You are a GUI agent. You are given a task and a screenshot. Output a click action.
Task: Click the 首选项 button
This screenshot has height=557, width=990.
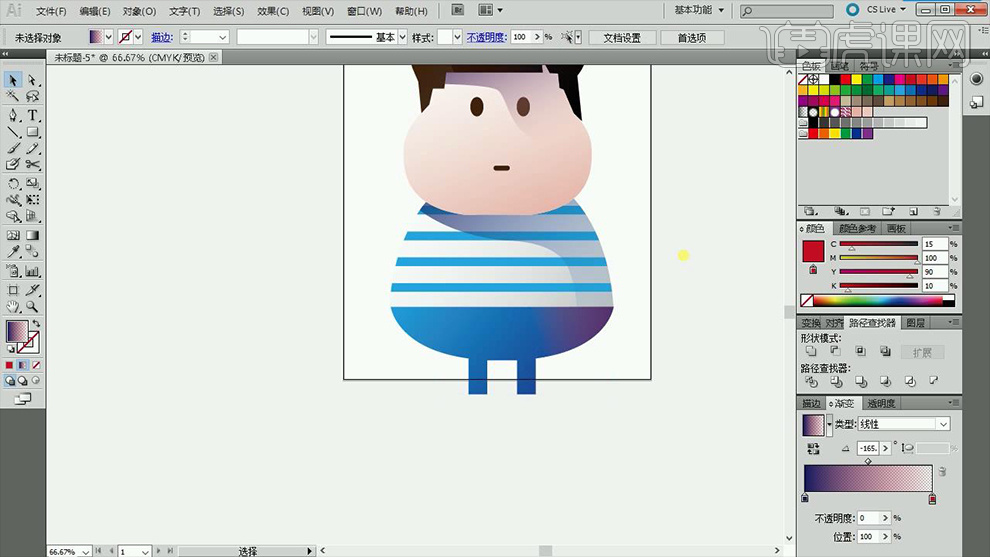click(691, 38)
